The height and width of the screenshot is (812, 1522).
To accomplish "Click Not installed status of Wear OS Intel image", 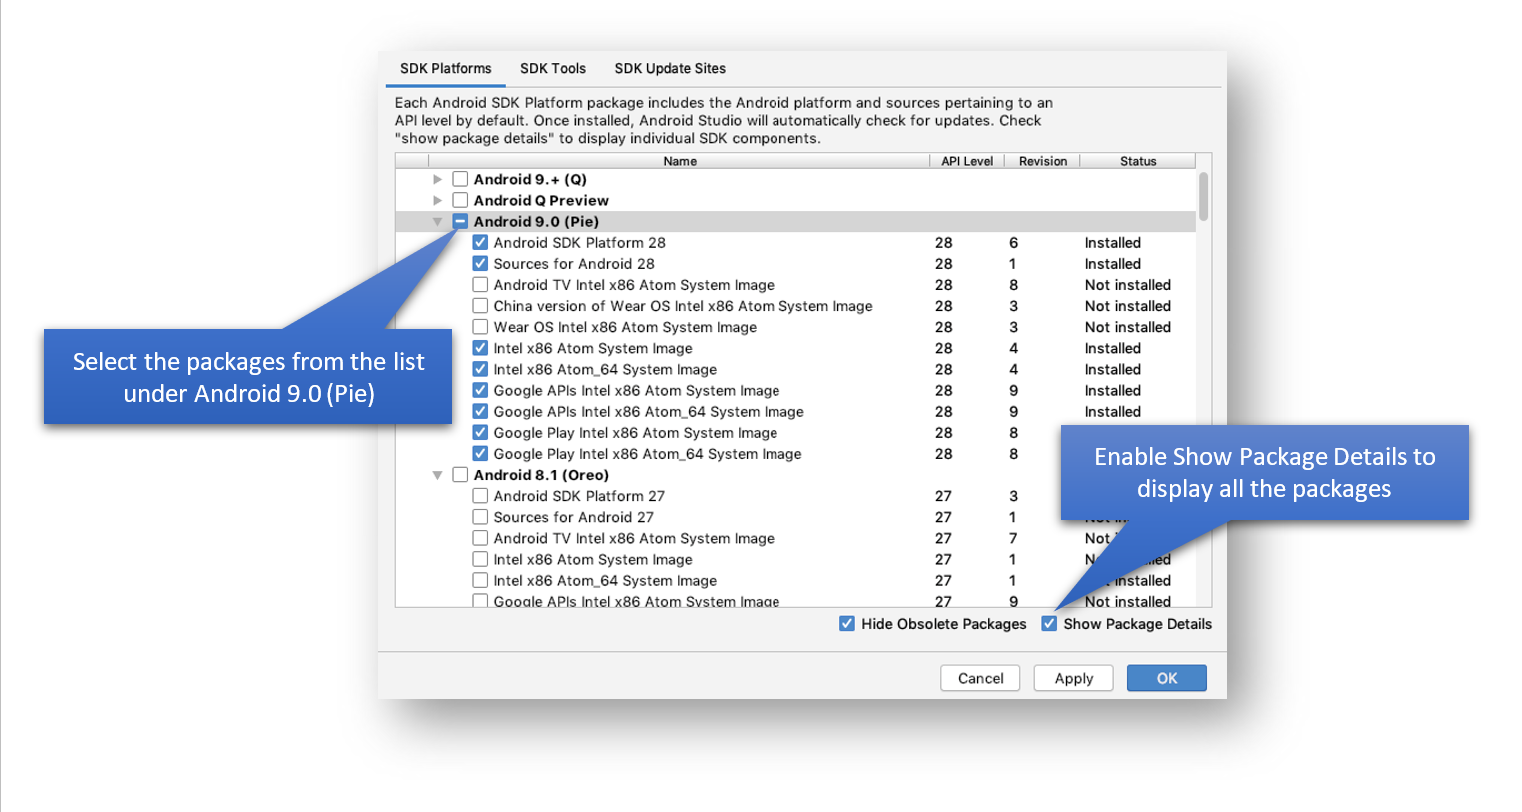I will [x=1128, y=327].
